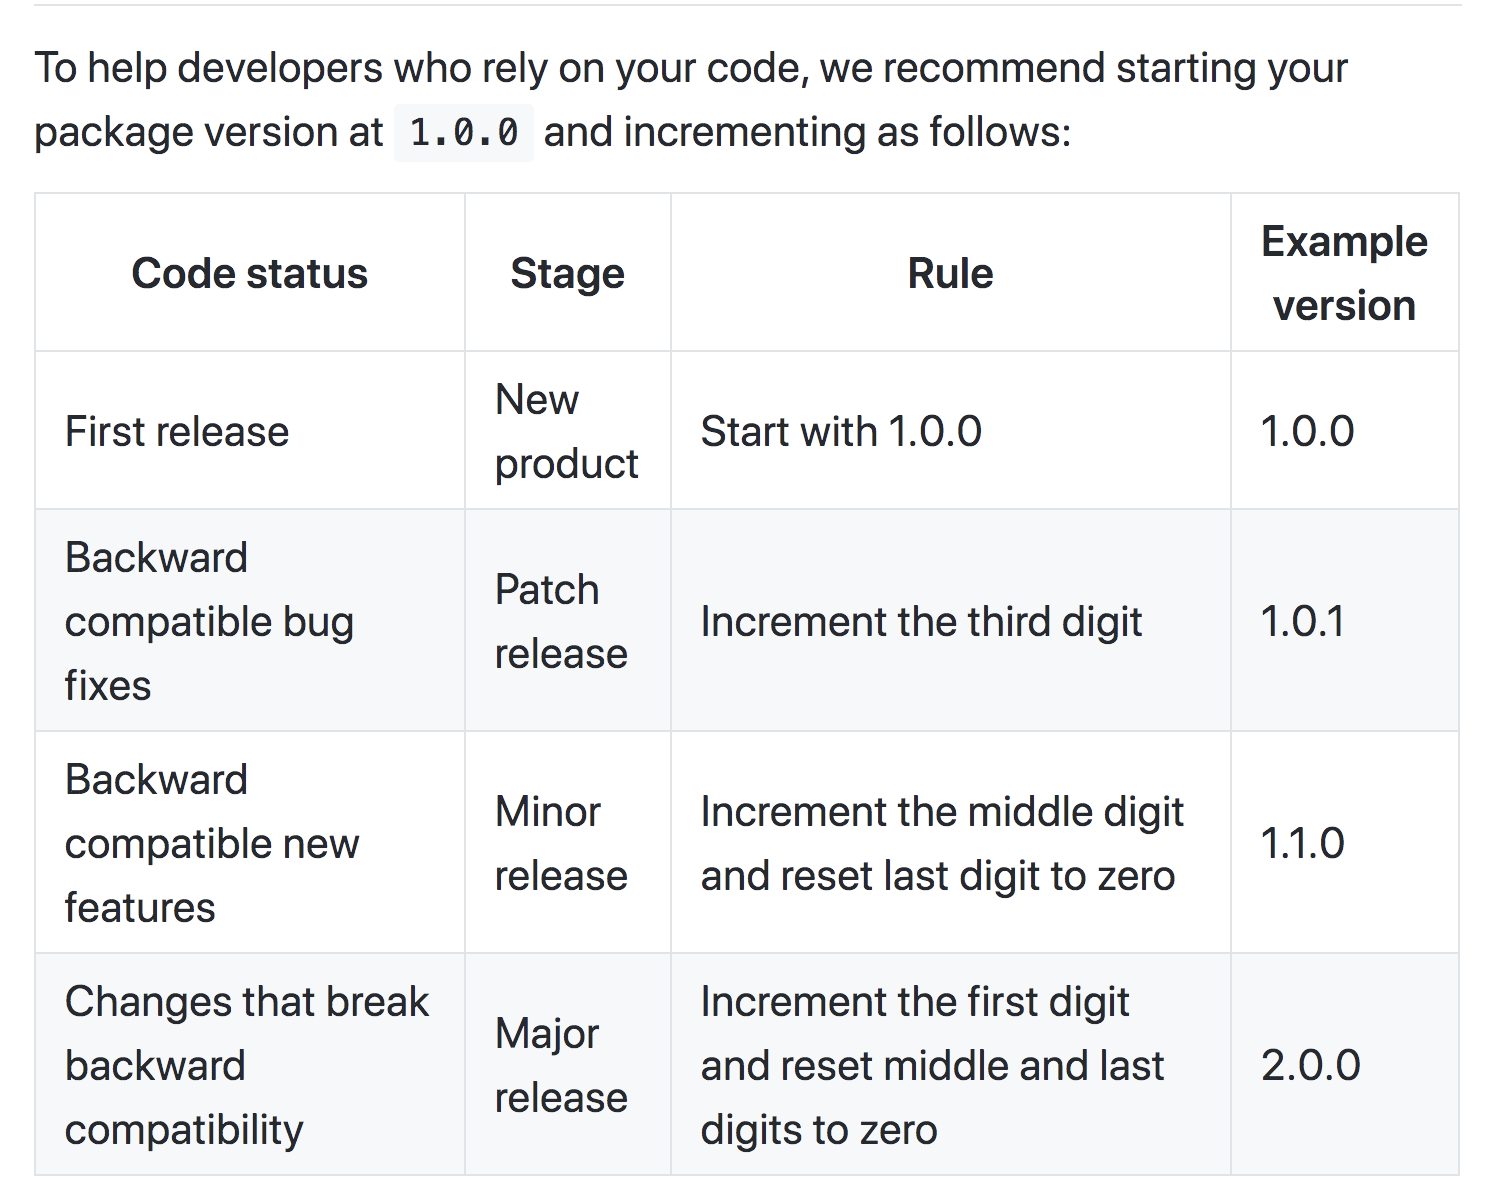Screen dimensions: 1492x1200
Task: Select Backward compatible bug fixes cell
Action: 250,621
